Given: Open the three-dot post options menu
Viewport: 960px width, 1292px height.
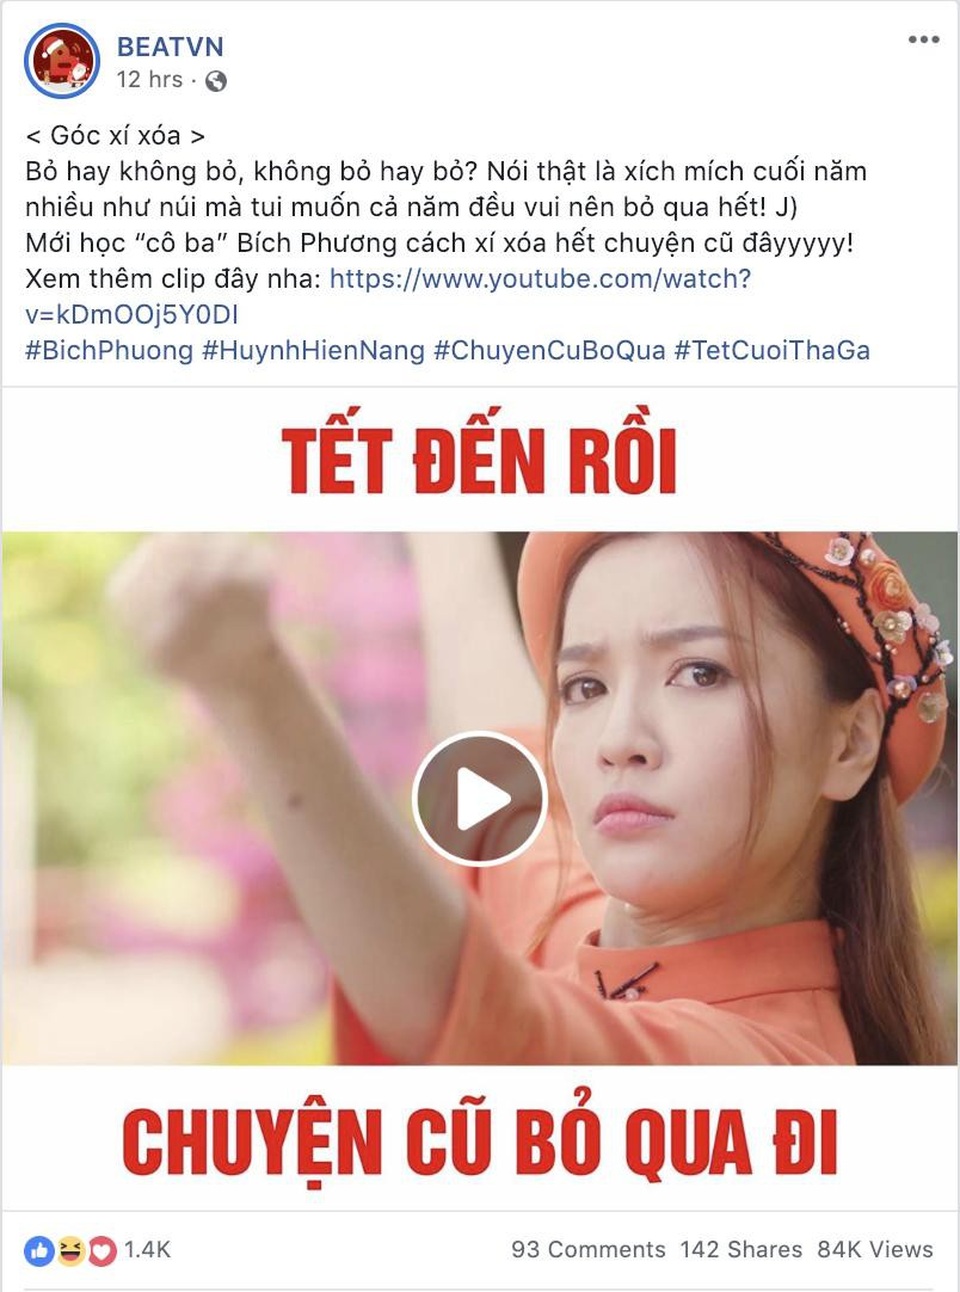Looking at the screenshot, I should click(923, 40).
